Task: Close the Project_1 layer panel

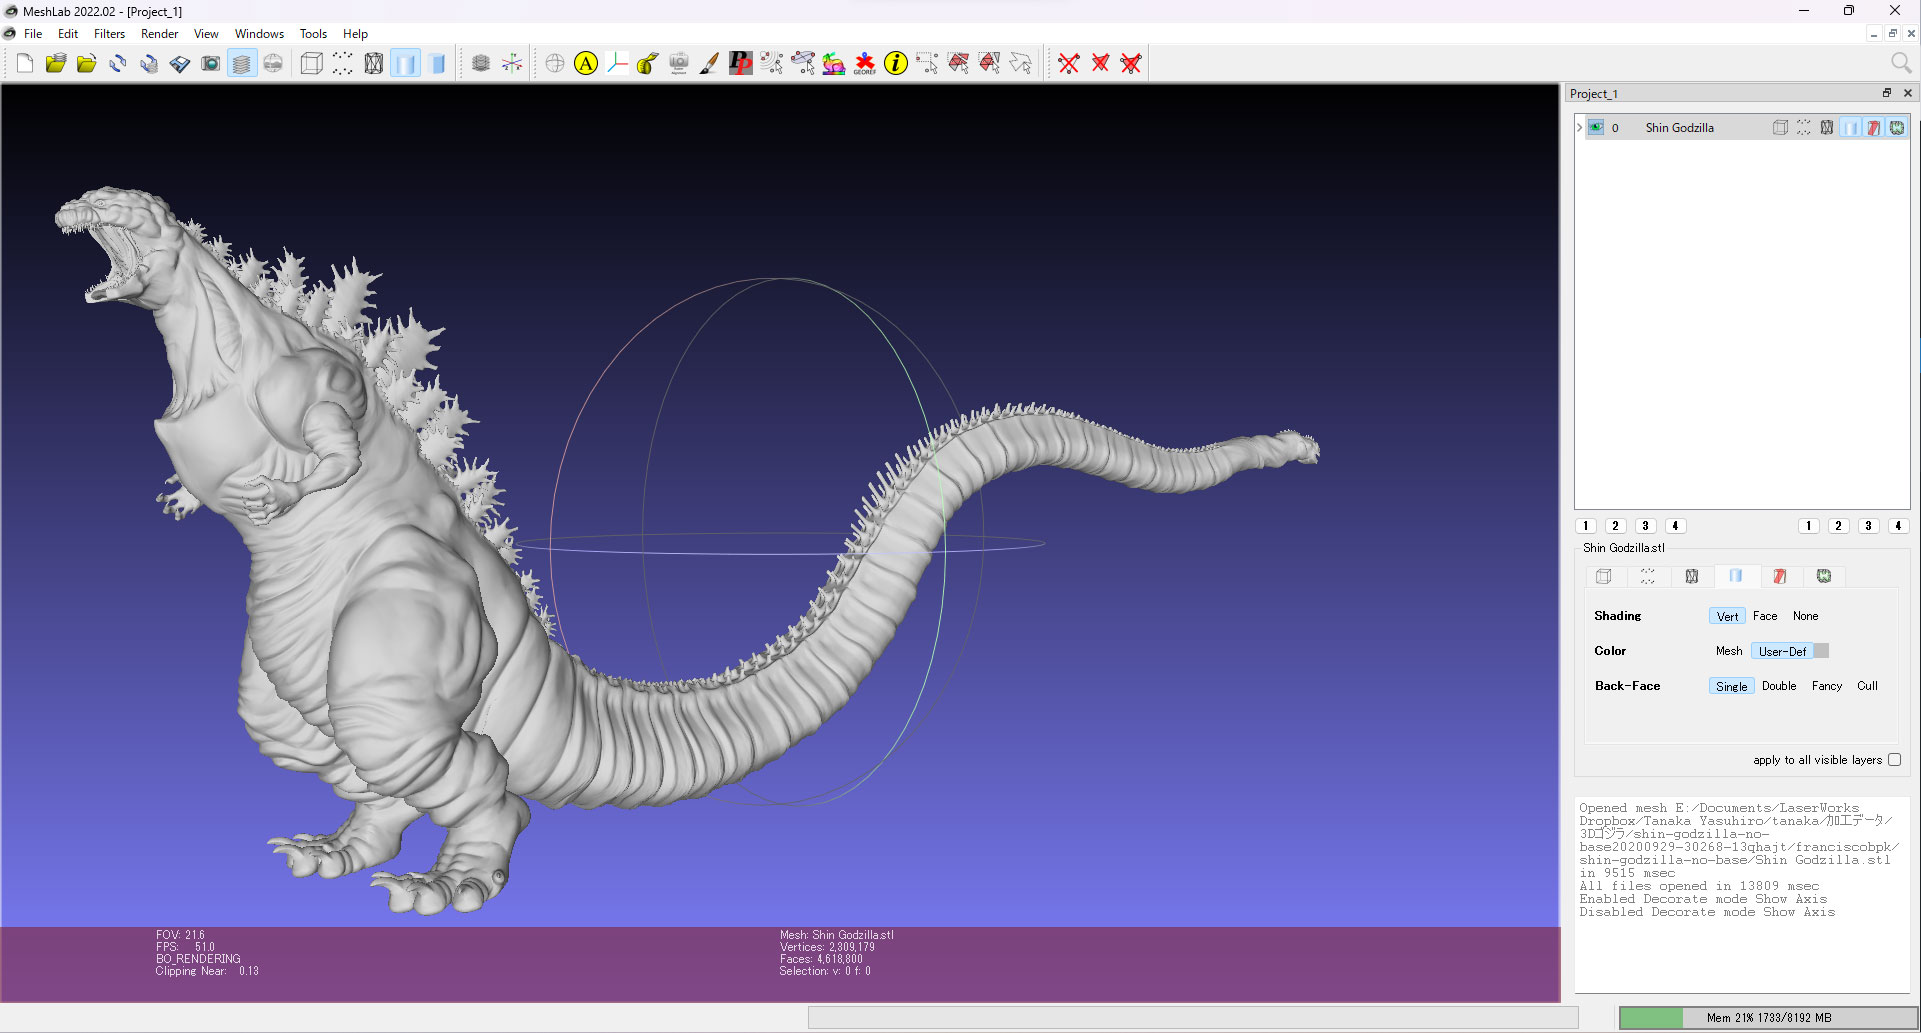Action: [1908, 93]
